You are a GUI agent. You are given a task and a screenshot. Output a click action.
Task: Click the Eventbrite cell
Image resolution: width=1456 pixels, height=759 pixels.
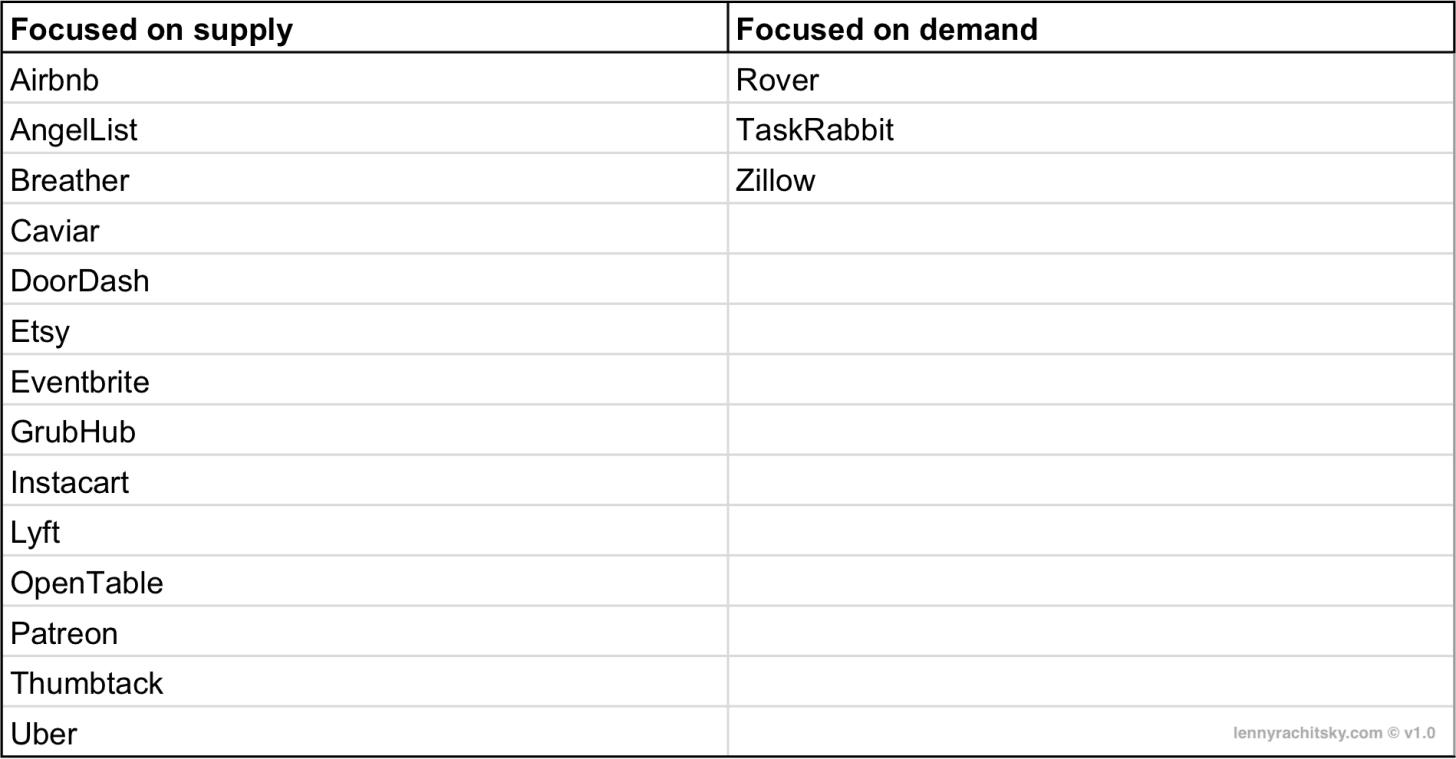pos(364,380)
